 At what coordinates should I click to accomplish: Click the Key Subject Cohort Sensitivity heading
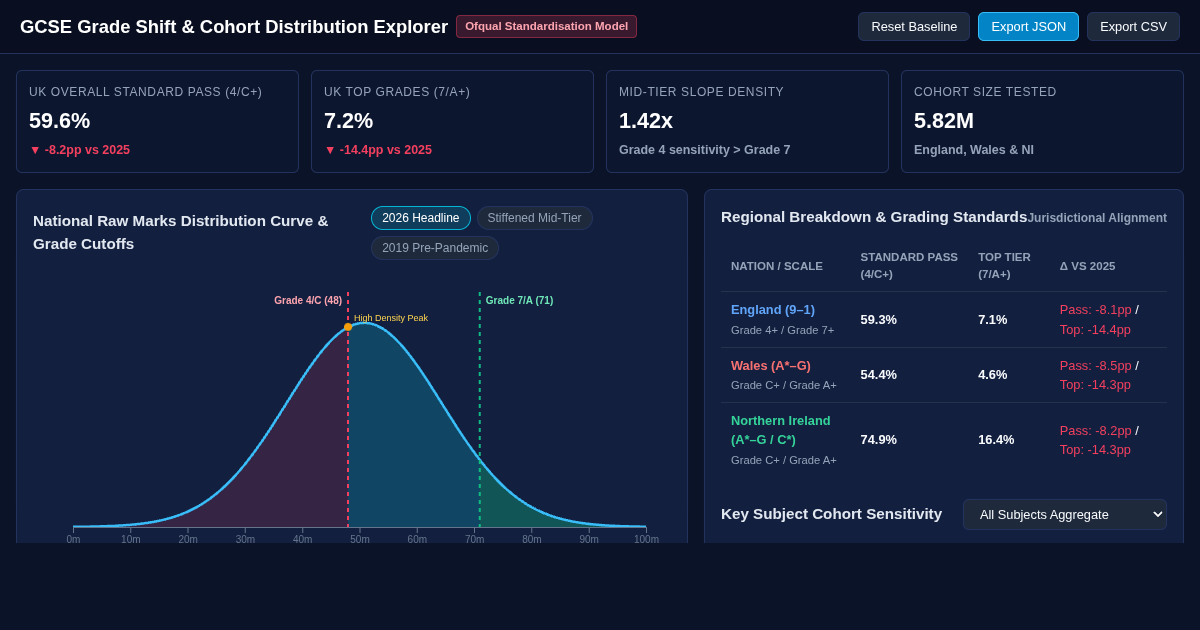click(831, 514)
